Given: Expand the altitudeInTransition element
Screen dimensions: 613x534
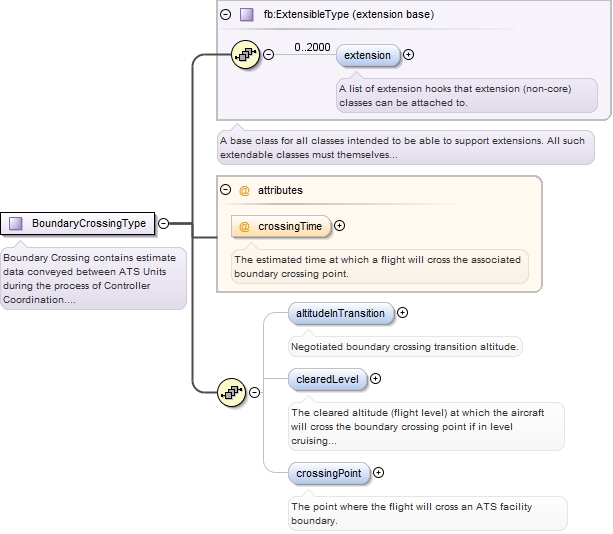Looking at the screenshot, I should 403,313.
